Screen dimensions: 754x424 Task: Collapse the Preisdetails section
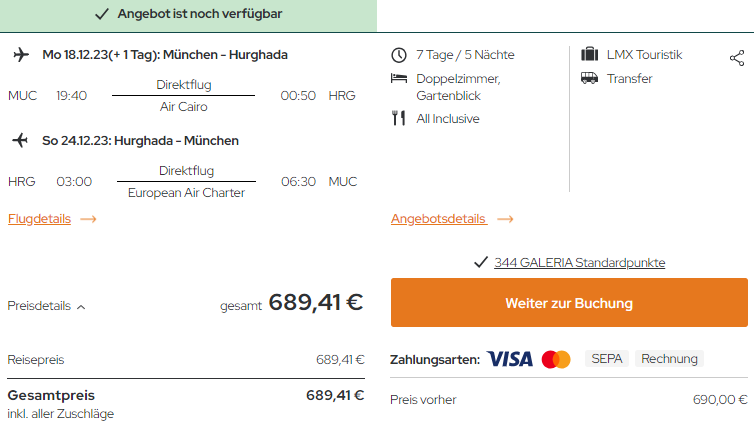[x=46, y=306]
